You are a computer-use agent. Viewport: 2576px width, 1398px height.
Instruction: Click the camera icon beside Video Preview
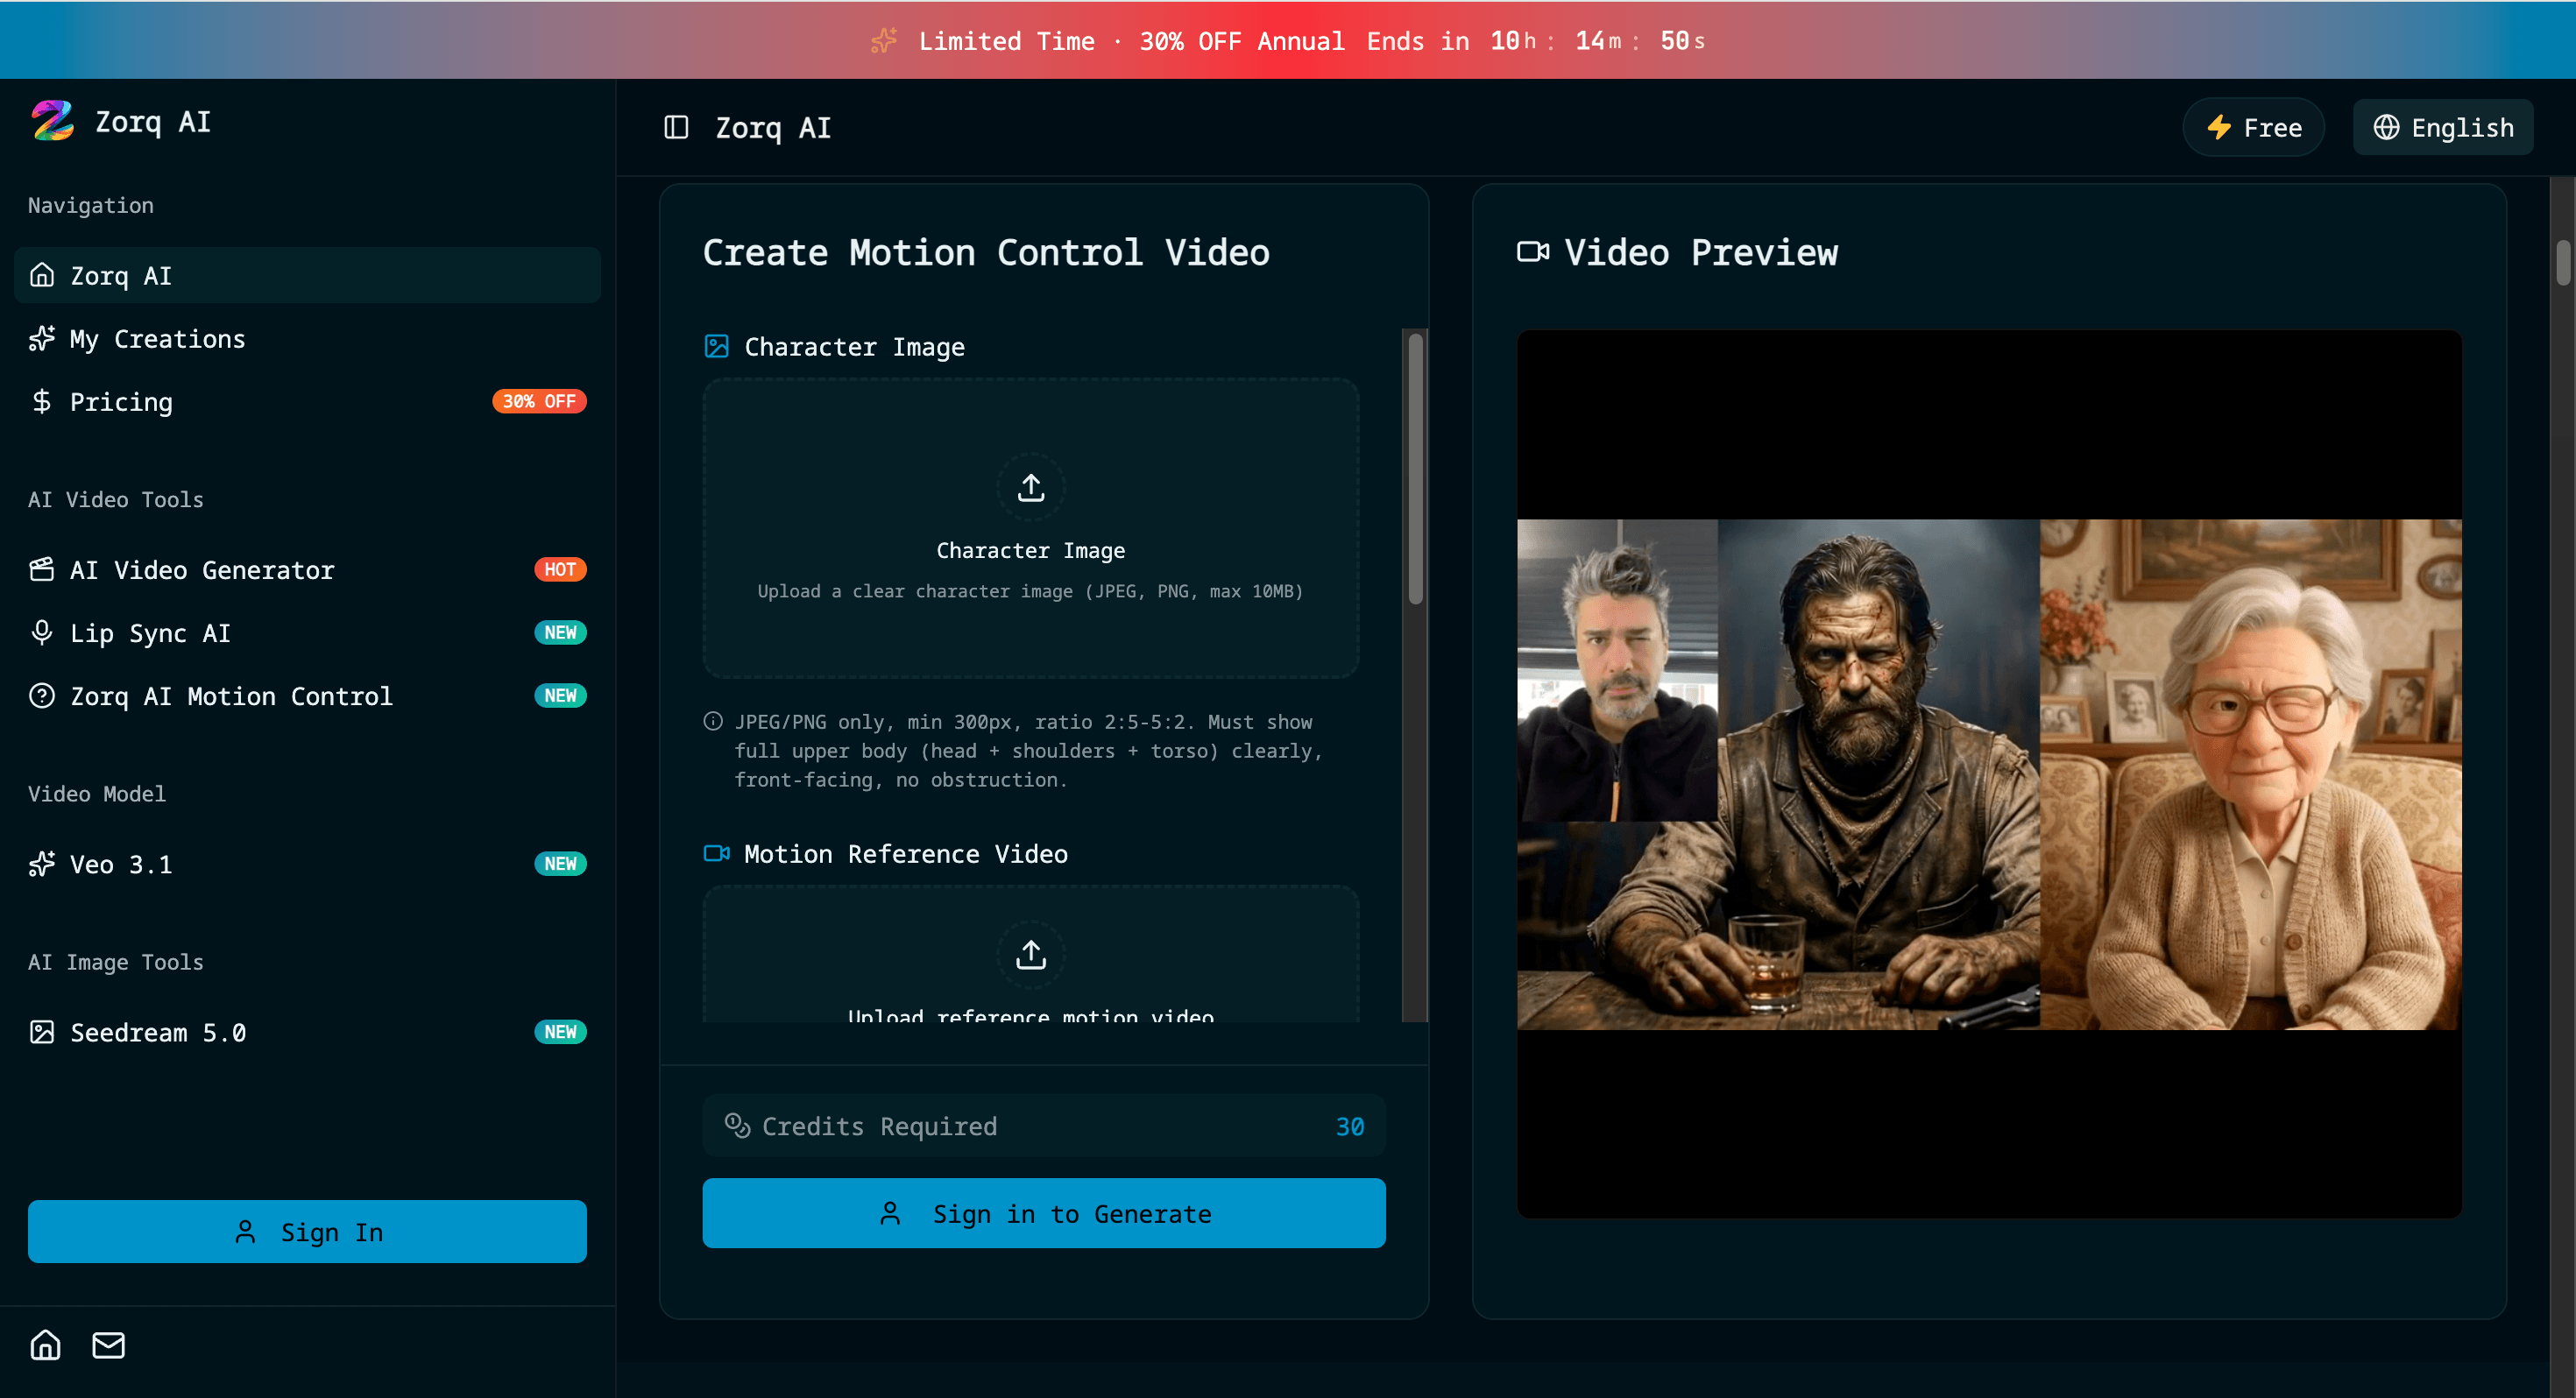1532,252
